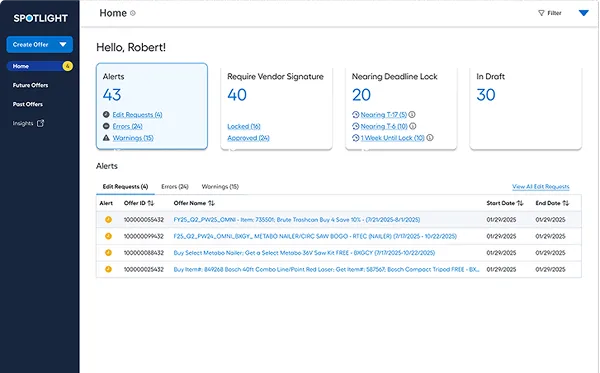The width and height of the screenshot is (600, 373).
Task: Switch to the Warnings (15) tab
Action: (220, 187)
